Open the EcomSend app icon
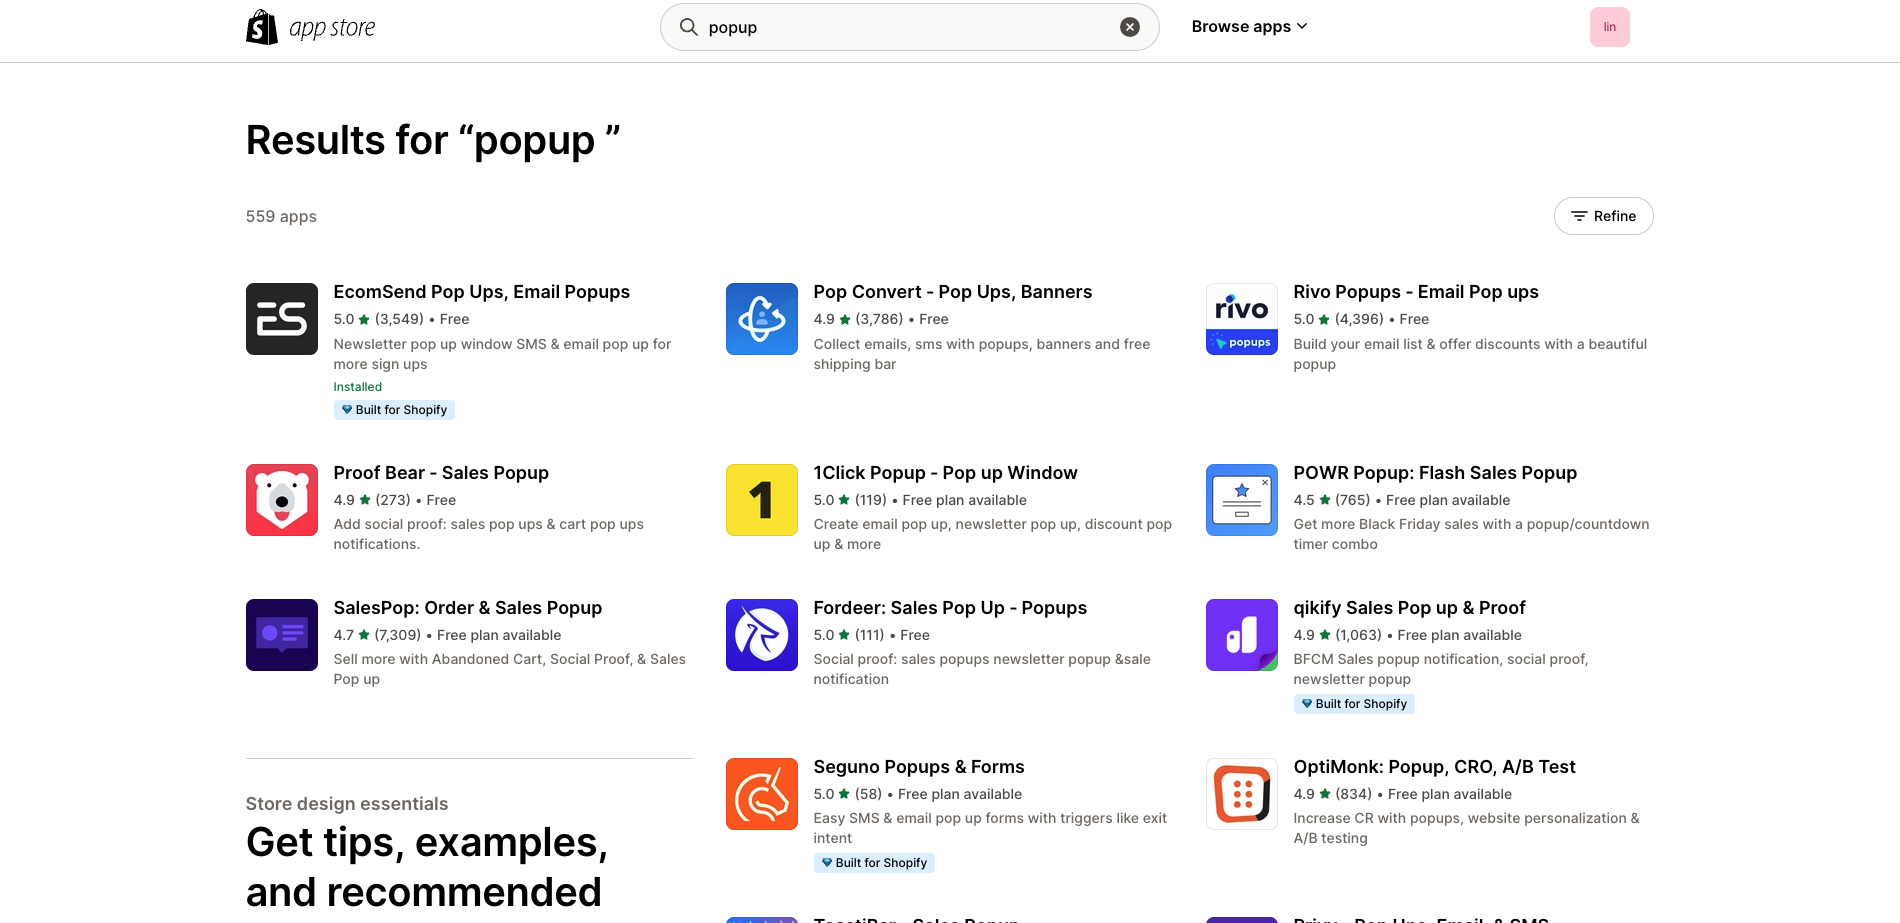The width and height of the screenshot is (1900, 923). click(282, 319)
